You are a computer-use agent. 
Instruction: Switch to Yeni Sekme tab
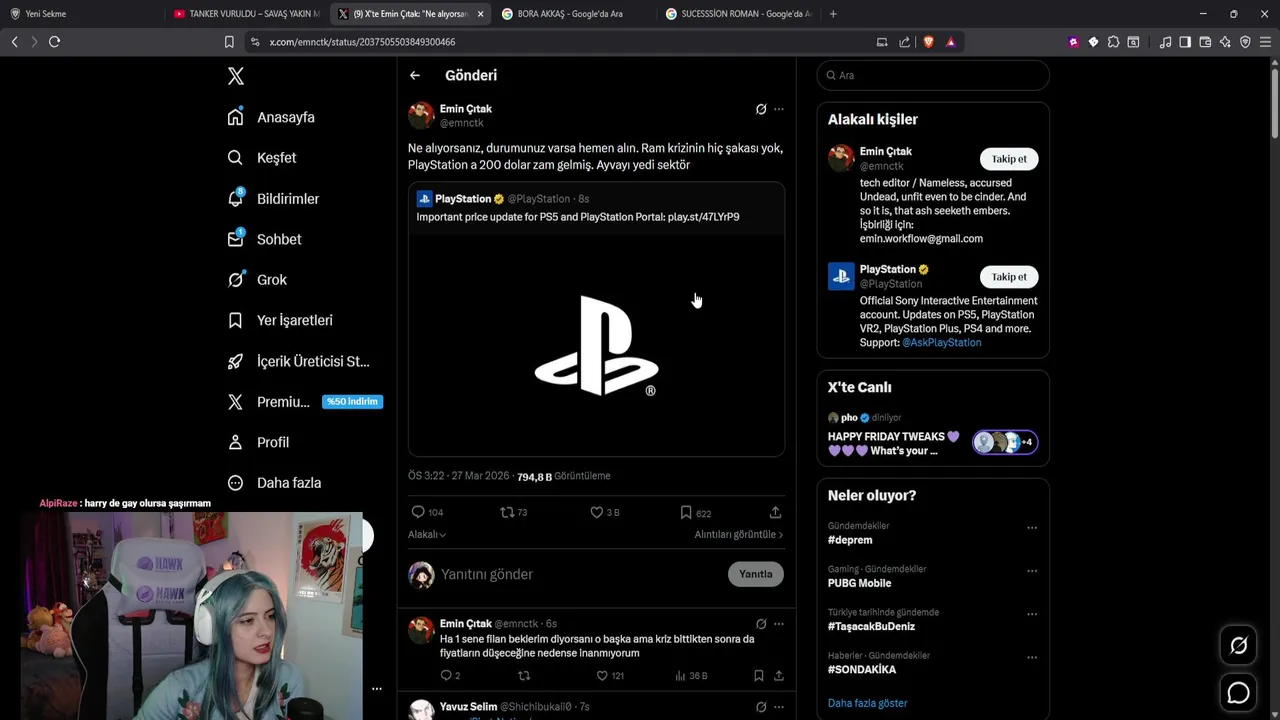(x=80, y=14)
